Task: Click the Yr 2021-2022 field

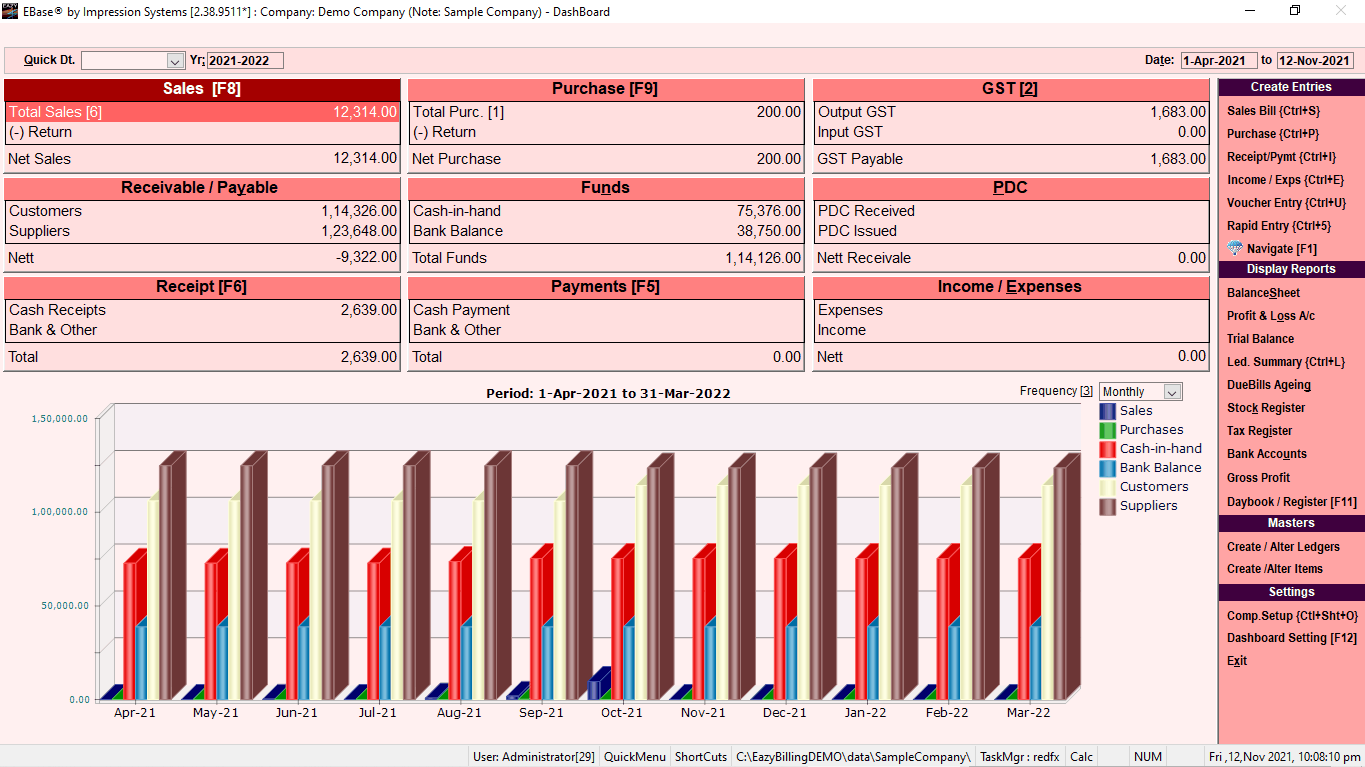Action: [x=245, y=61]
